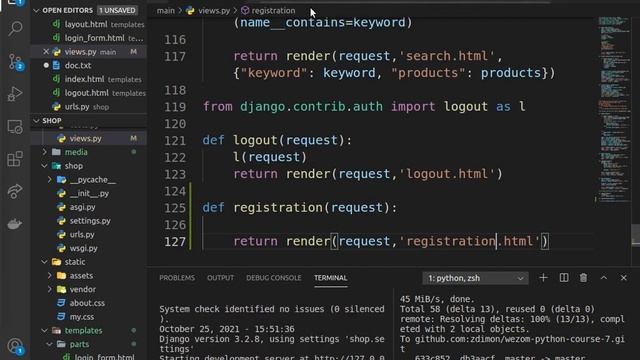The width and height of the screenshot is (640, 360).
Task: Switch to the Debug Console tab
Action: 273,278
